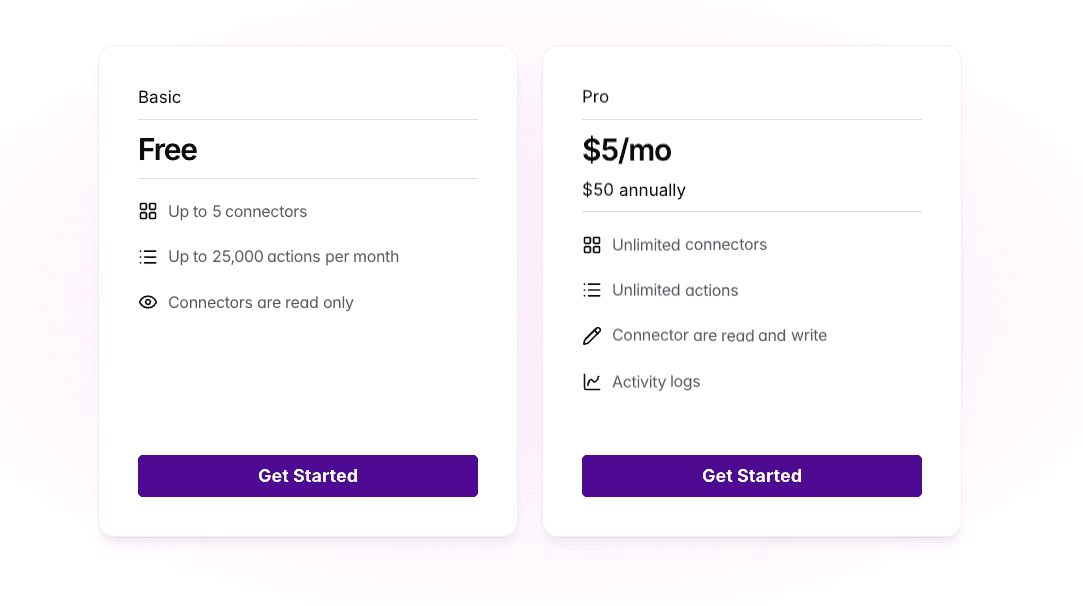The height and width of the screenshot is (606, 1083).
Task: Click Up to 25,000 actions per month text
Action: click(283, 257)
